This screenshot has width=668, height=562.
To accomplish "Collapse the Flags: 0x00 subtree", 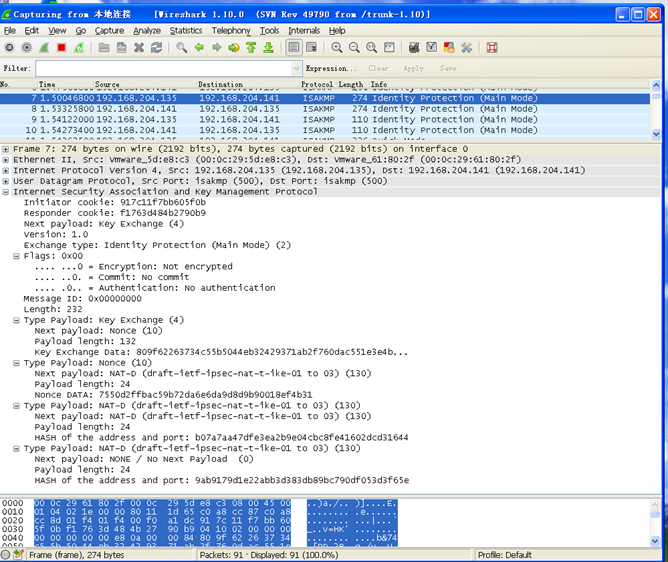I will (x=17, y=255).
